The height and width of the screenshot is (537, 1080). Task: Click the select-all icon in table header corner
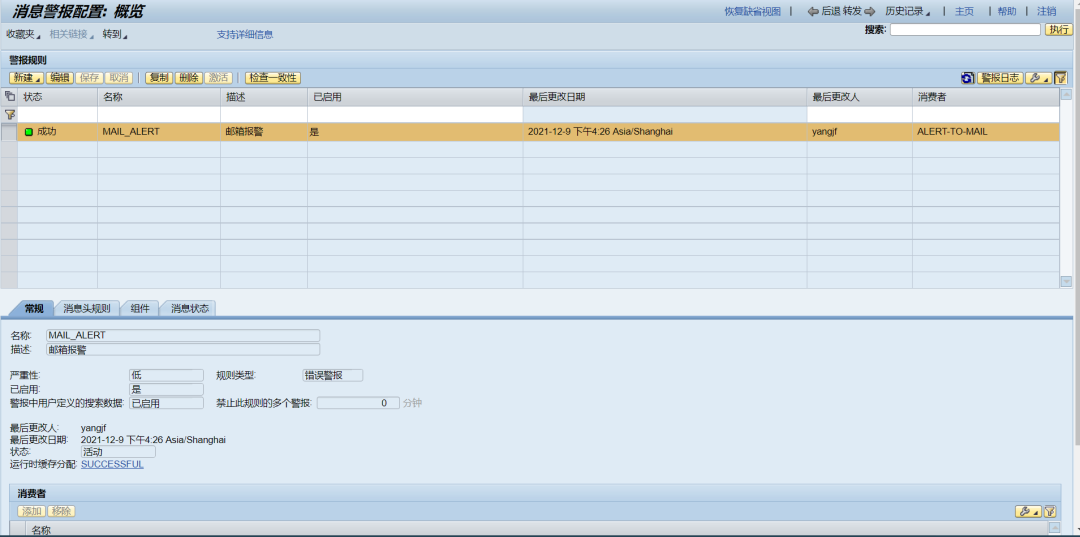(10, 96)
